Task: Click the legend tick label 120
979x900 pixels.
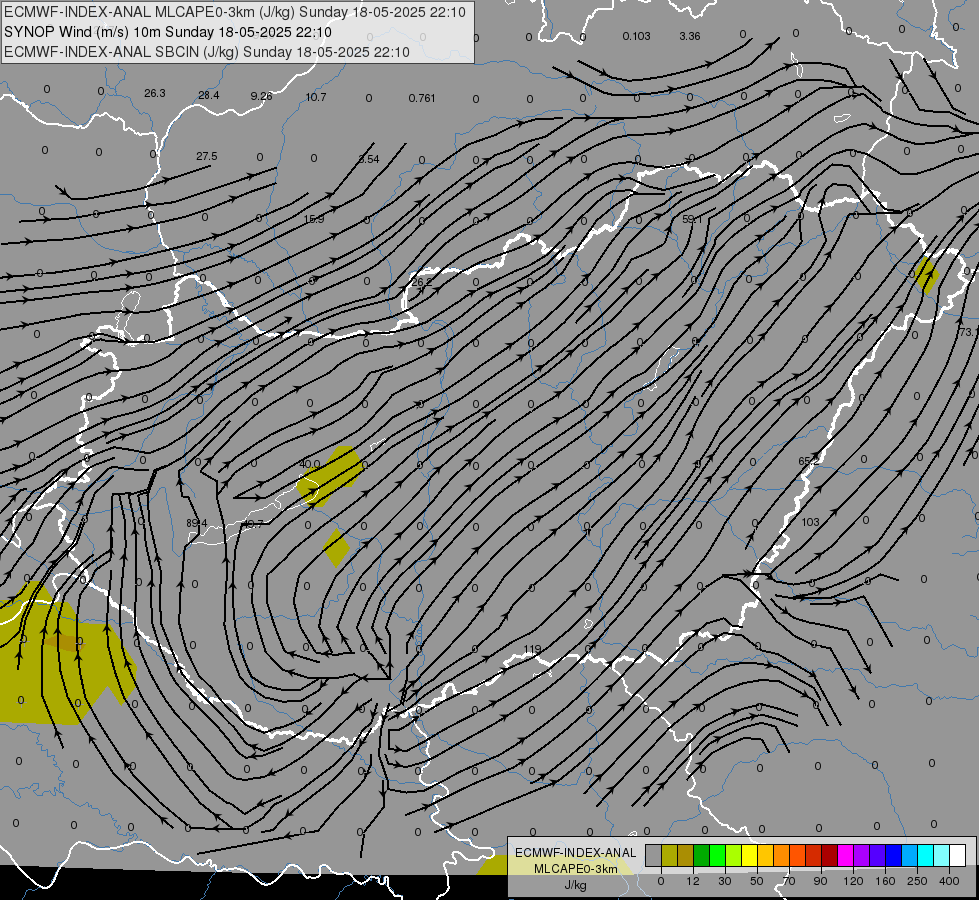Action: coord(853,881)
